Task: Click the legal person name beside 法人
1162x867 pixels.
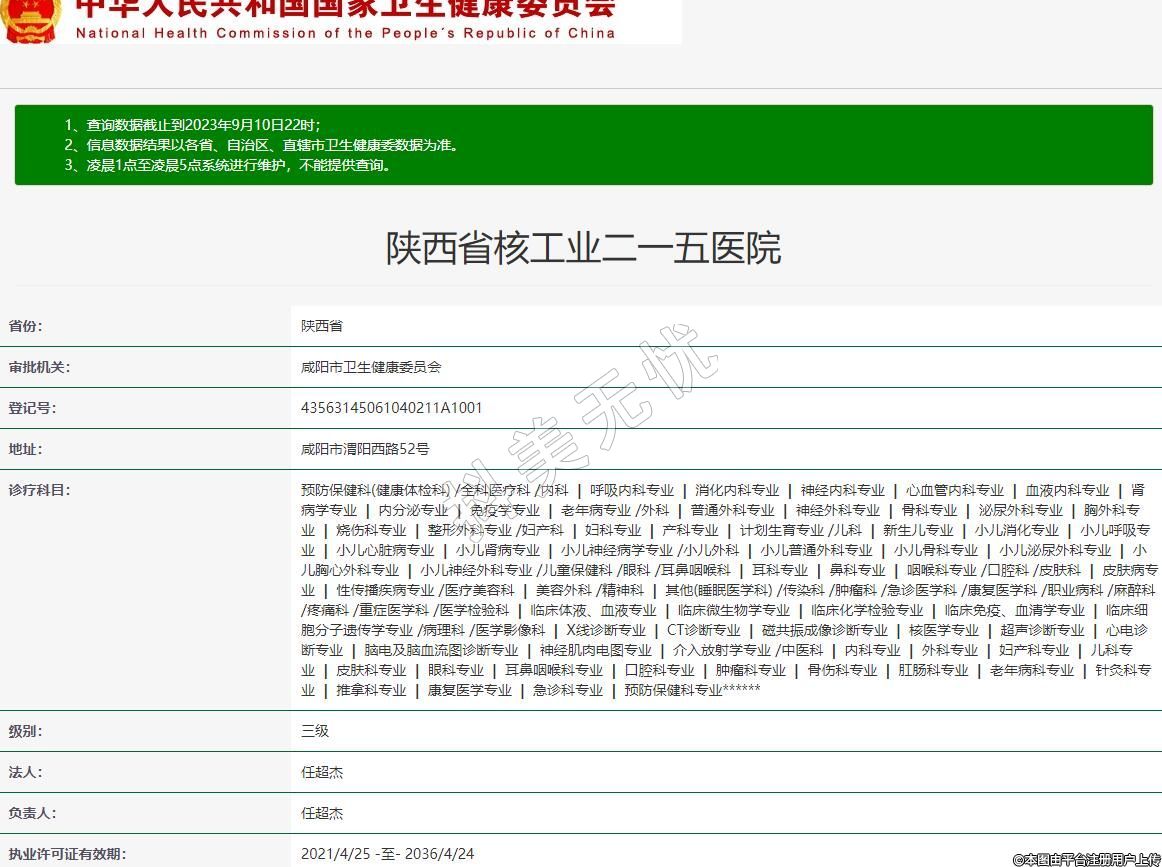Action: 322,772
